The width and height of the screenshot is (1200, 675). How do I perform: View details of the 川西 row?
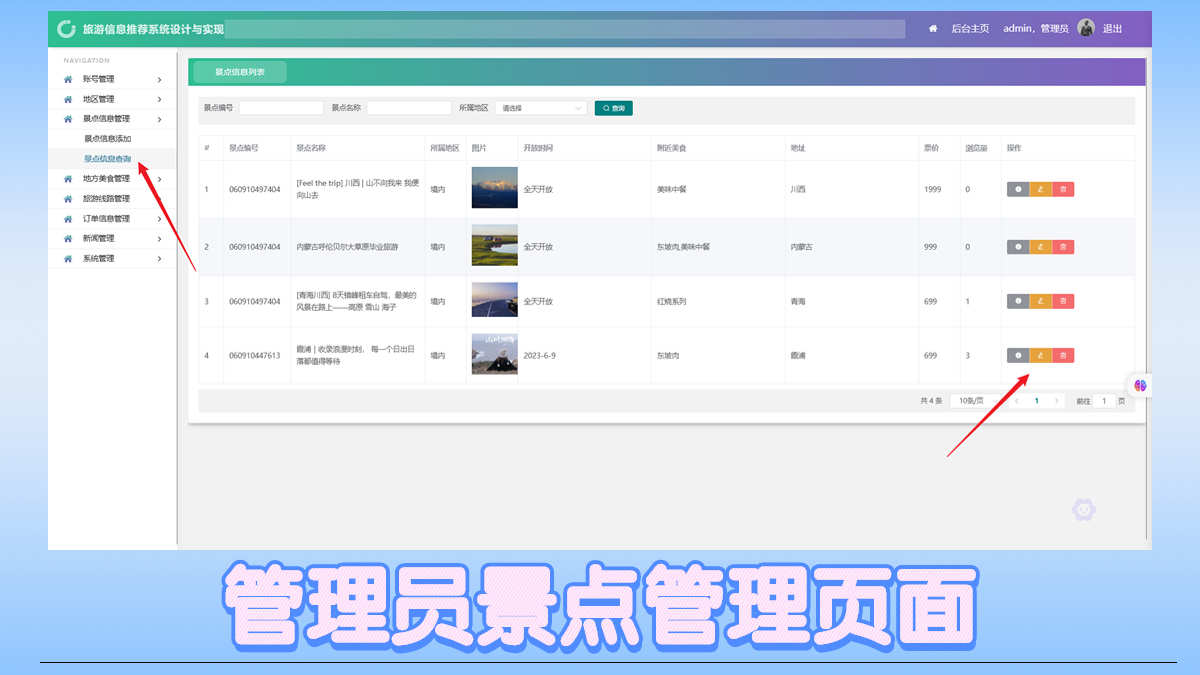[x=1018, y=189]
